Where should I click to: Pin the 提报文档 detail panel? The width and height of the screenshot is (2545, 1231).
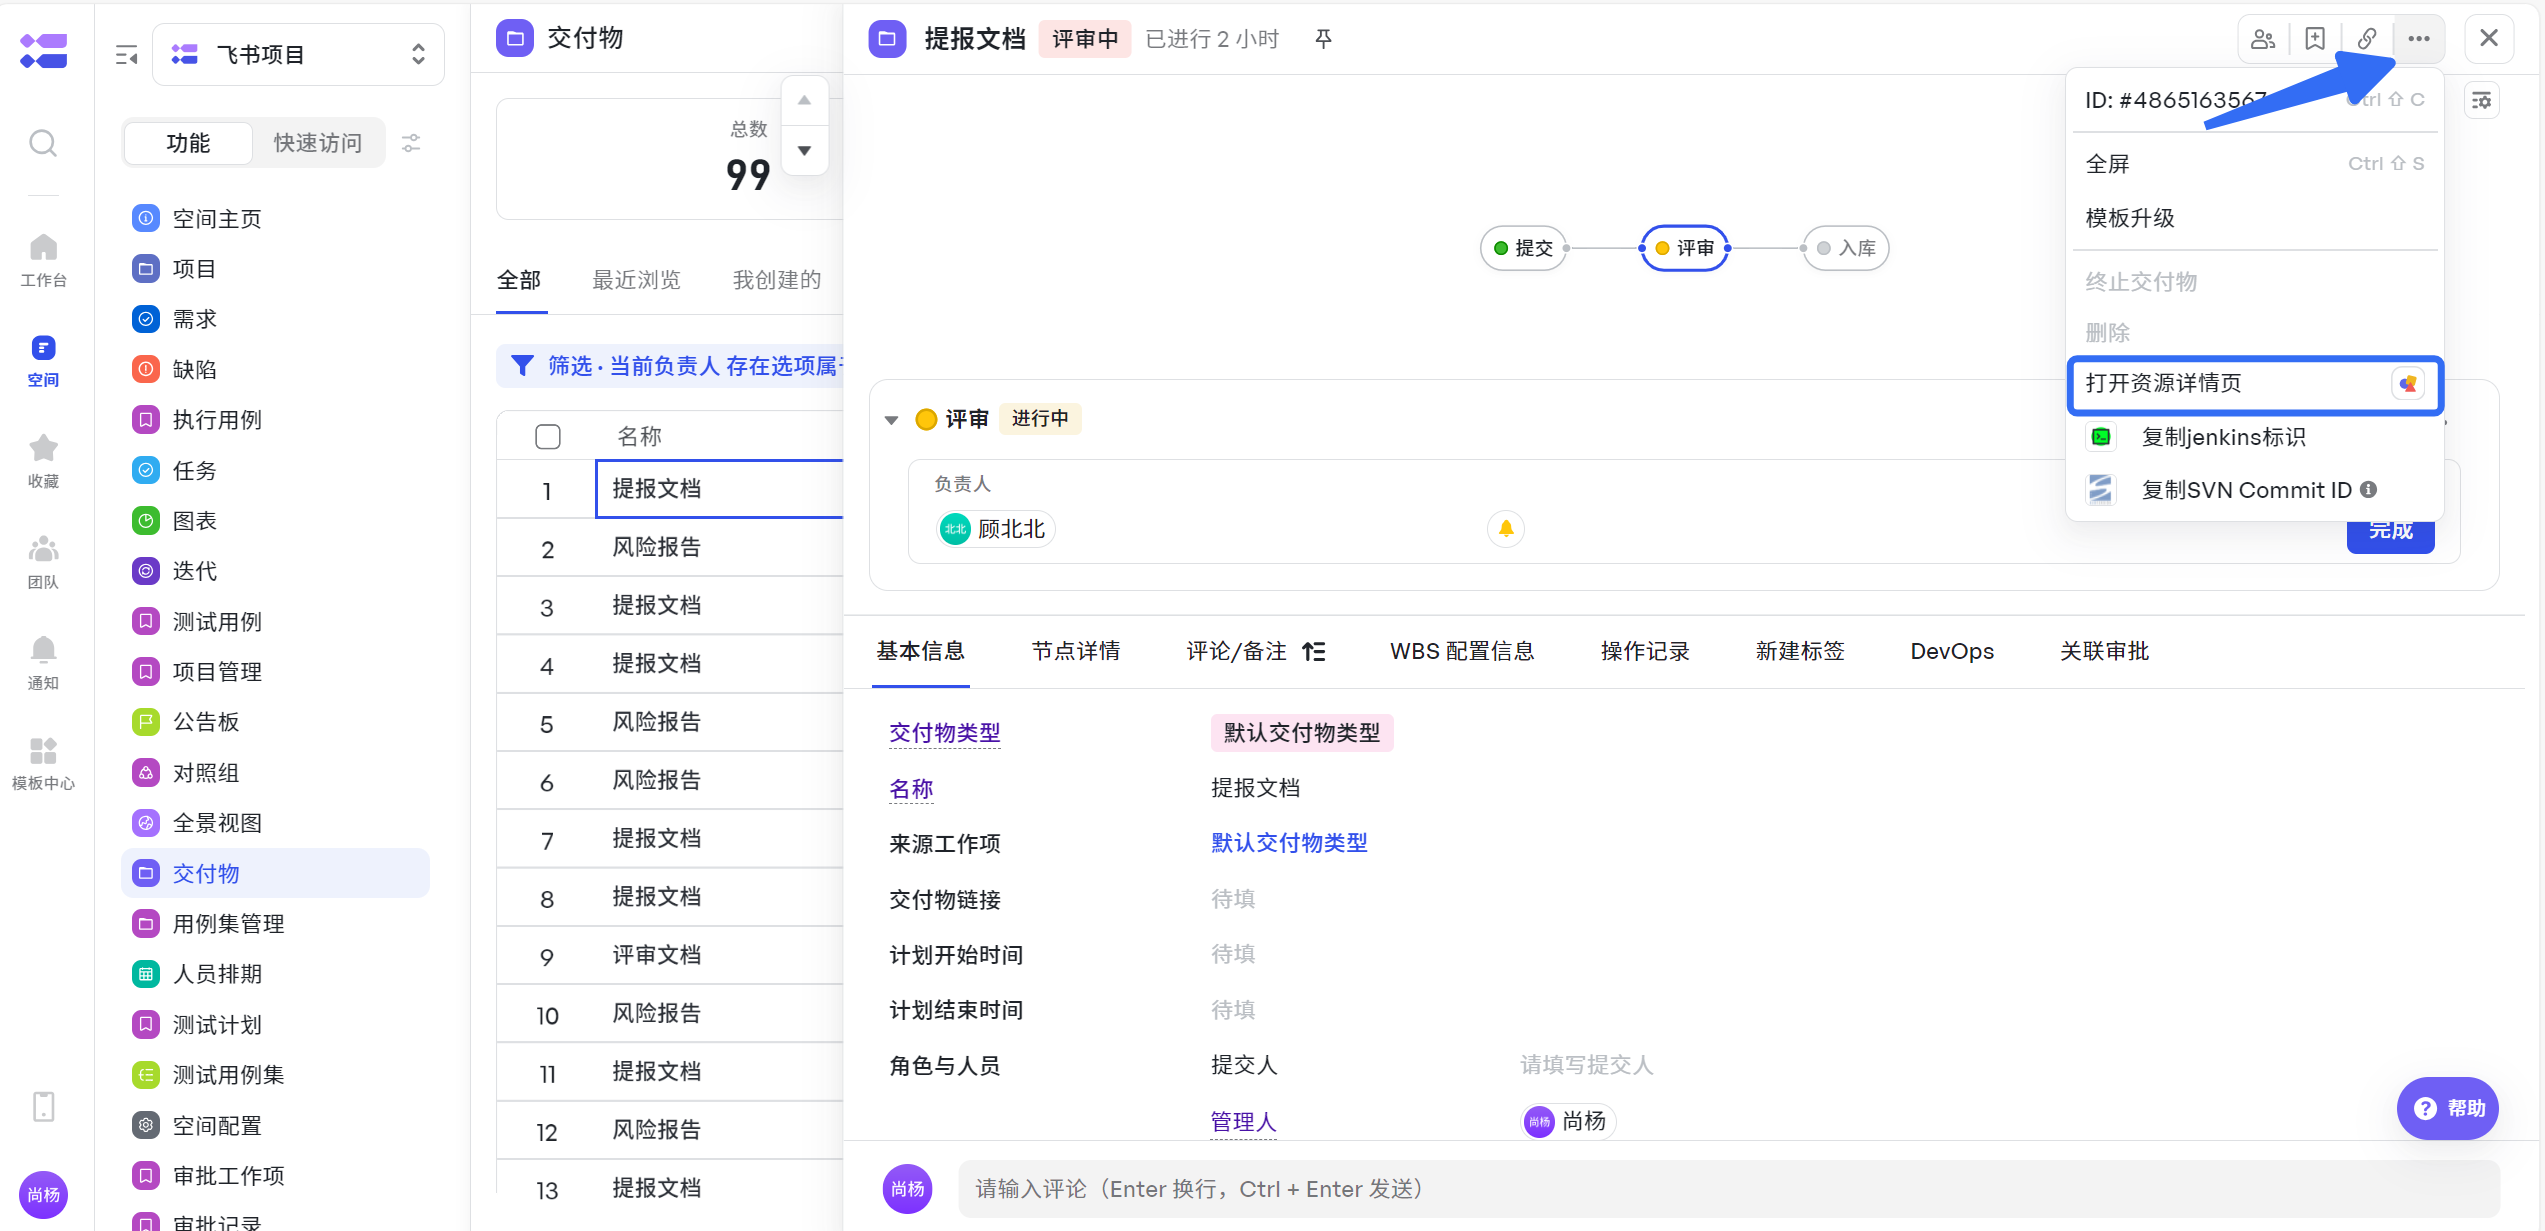pos(1323,39)
